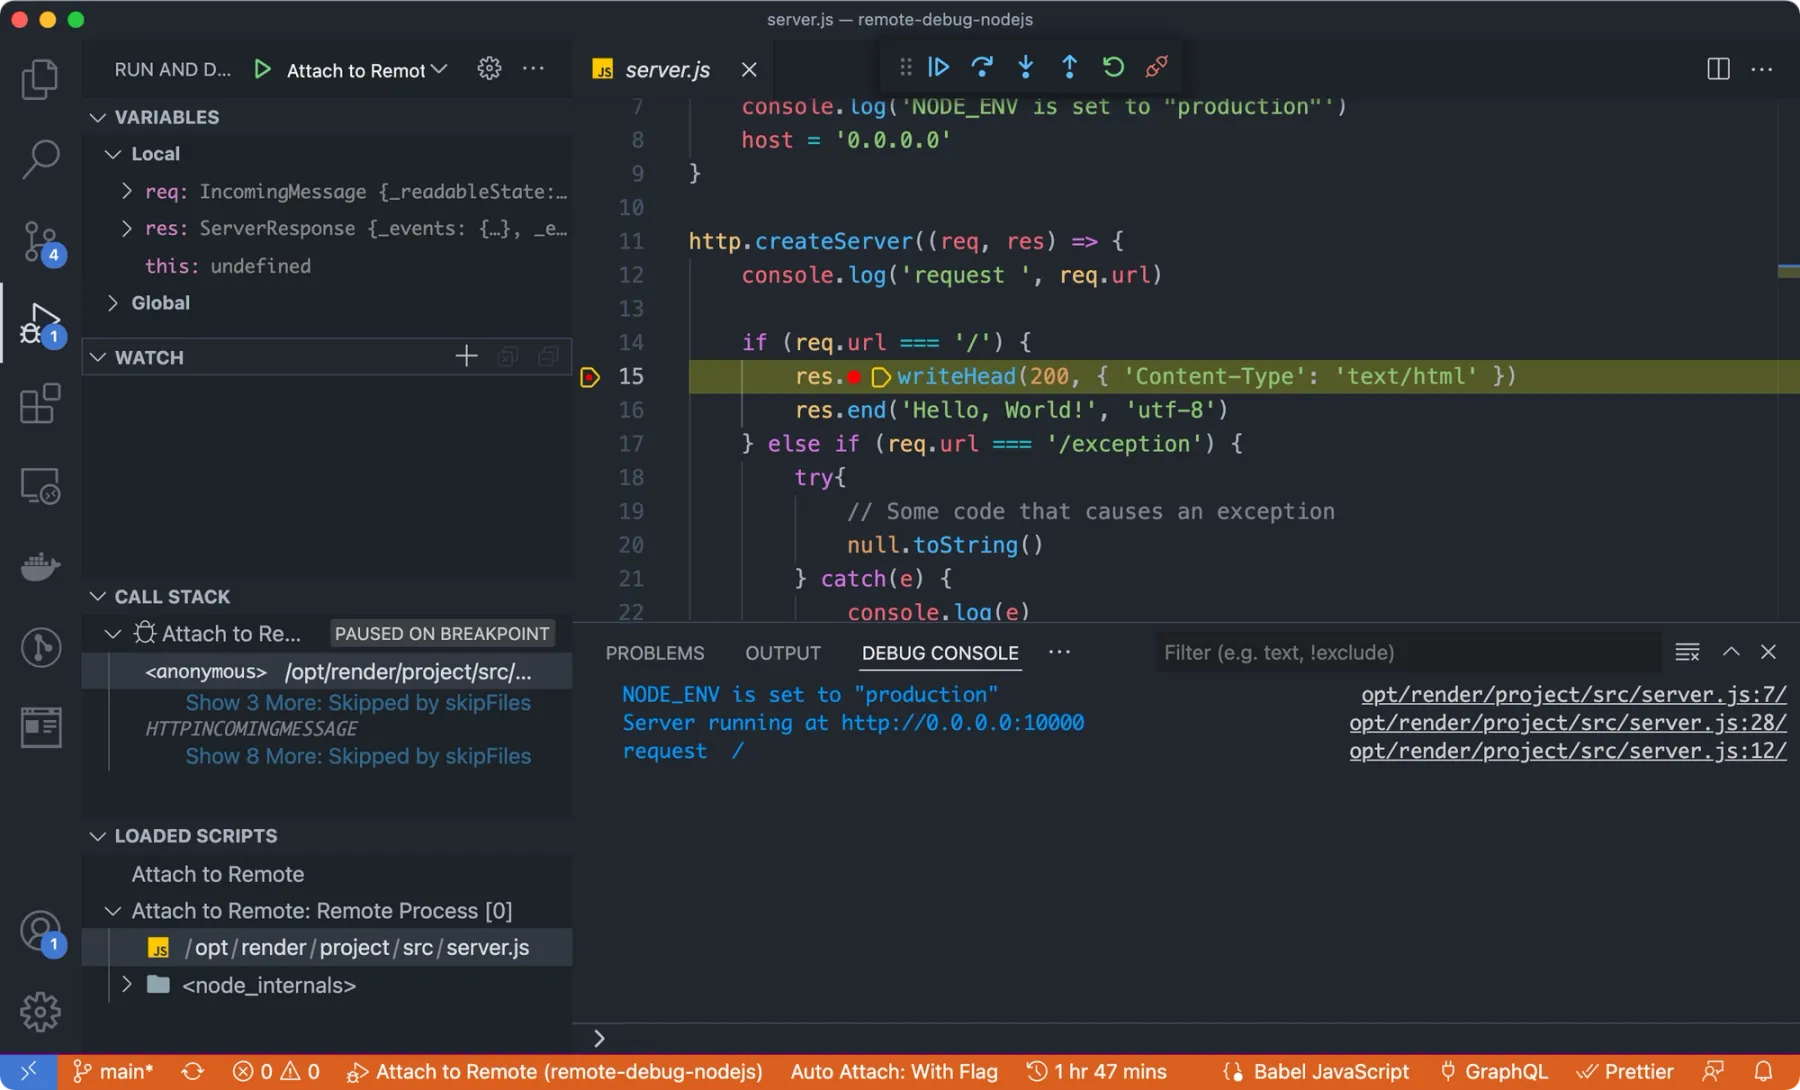Click the Step Out icon
Viewport: 1800px width, 1090px height.
pos(1069,67)
